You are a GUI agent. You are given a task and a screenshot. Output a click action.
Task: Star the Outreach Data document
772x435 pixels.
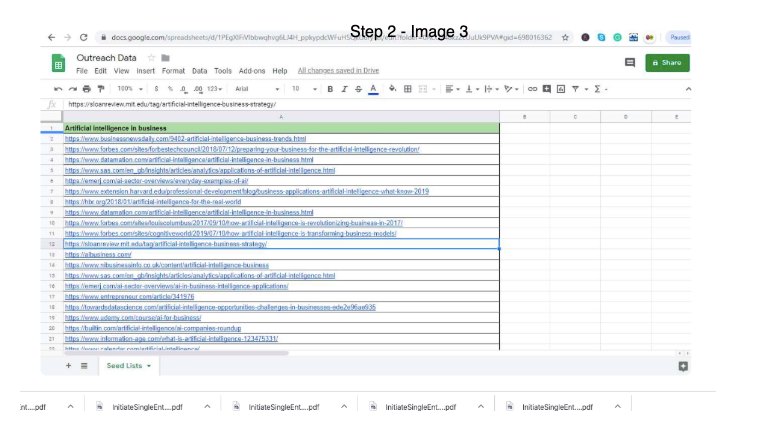pyautogui.click(x=151, y=58)
